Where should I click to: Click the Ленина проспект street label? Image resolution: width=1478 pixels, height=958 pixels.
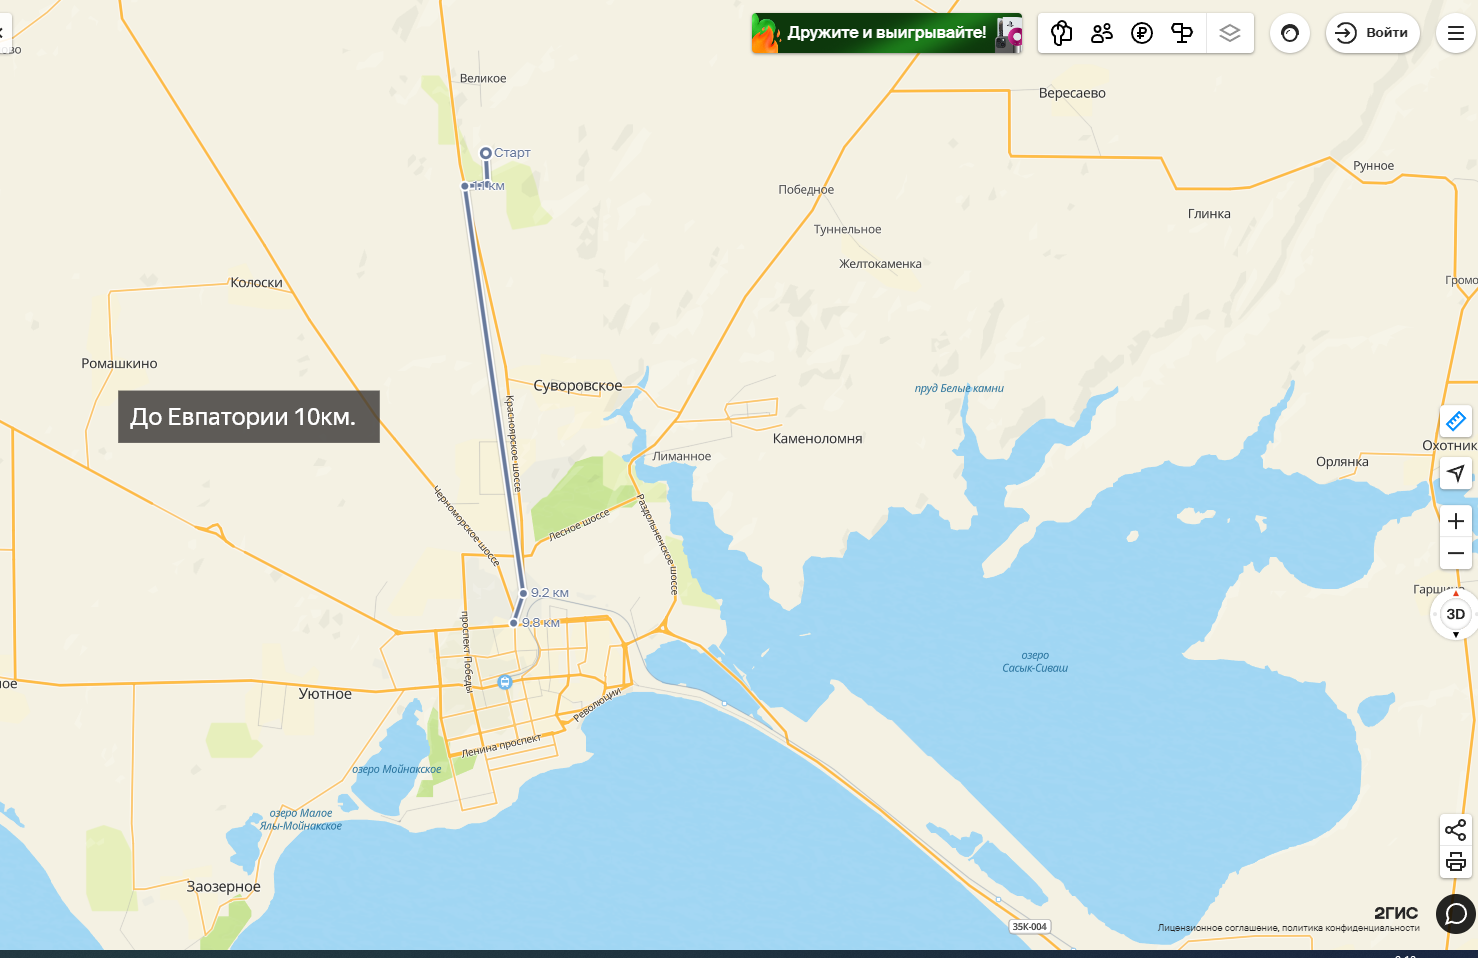[501, 746]
